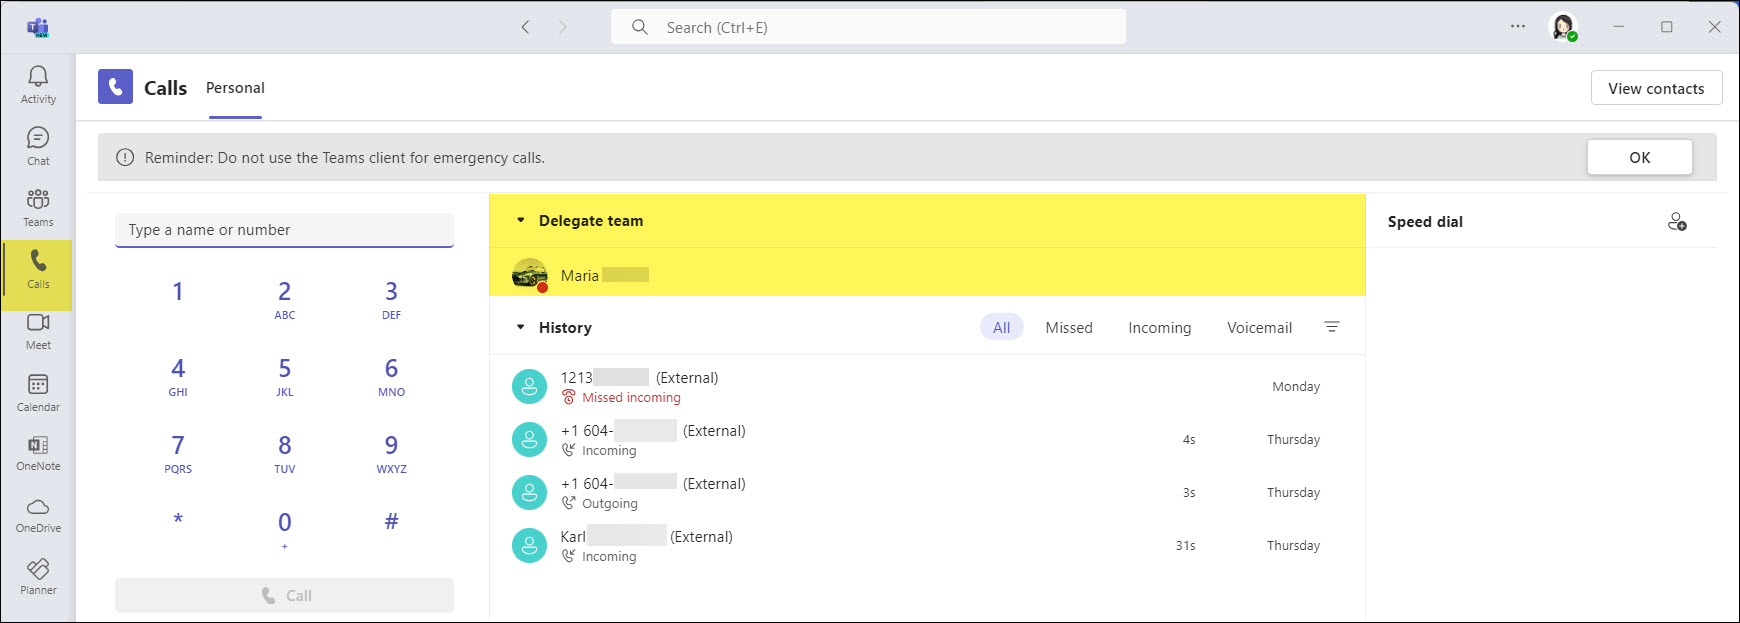Open the Meet video icon
Screen dimensions: 1740x623
click(38, 331)
